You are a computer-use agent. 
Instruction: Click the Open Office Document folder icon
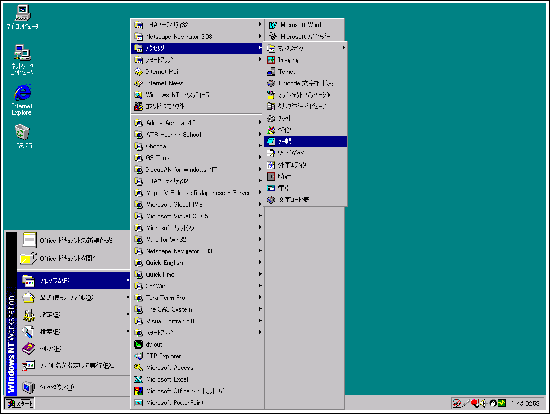(28, 258)
